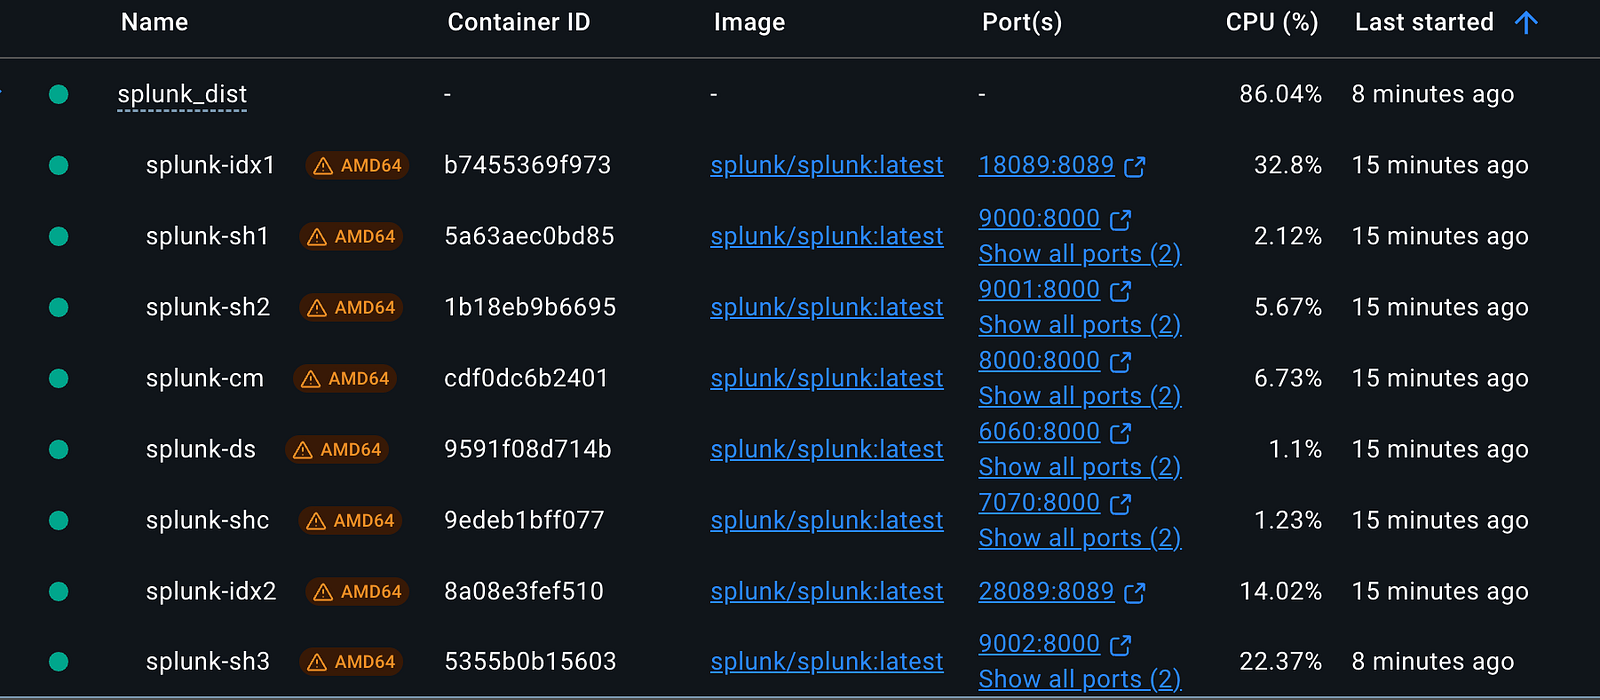The image size is (1600, 700).
Task: Expand all ports for splunk-sh1
Action: (x=1079, y=254)
